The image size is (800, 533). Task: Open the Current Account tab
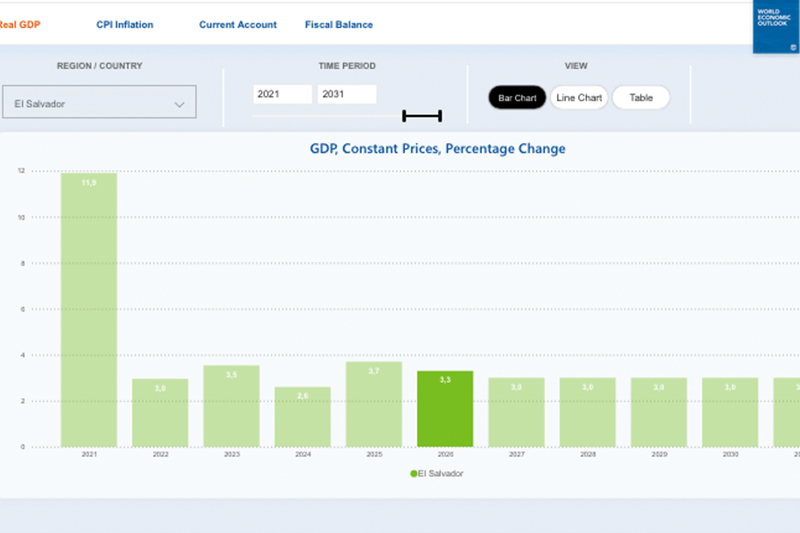pyautogui.click(x=238, y=25)
